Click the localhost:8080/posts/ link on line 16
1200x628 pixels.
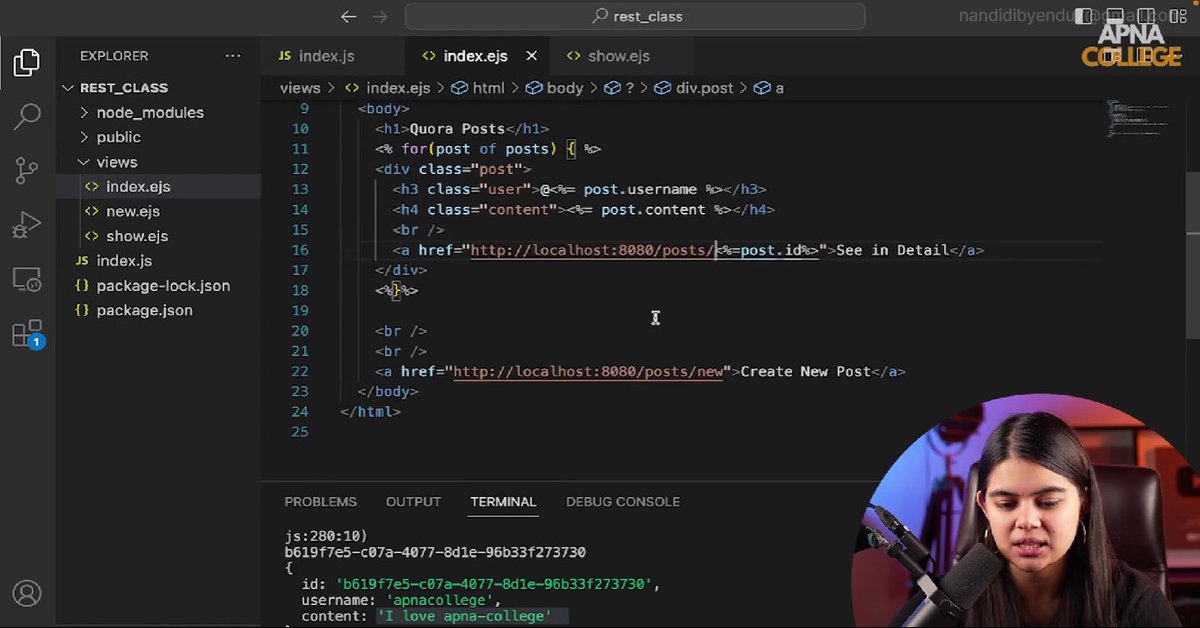click(x=592, y=250)
